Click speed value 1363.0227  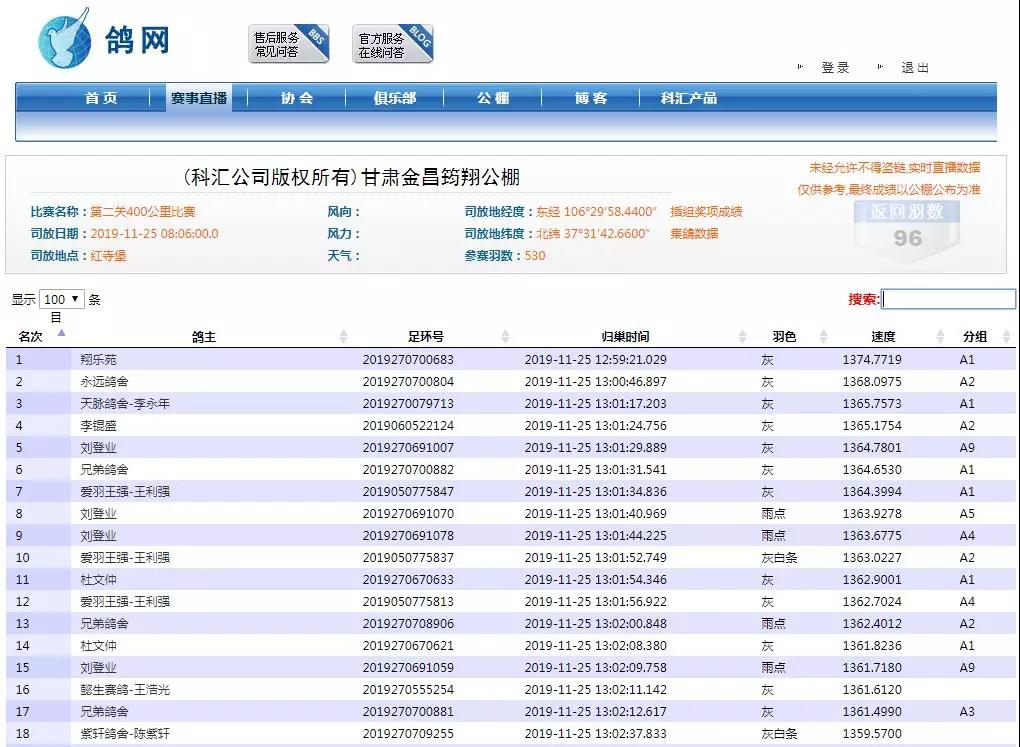point(872,558)
